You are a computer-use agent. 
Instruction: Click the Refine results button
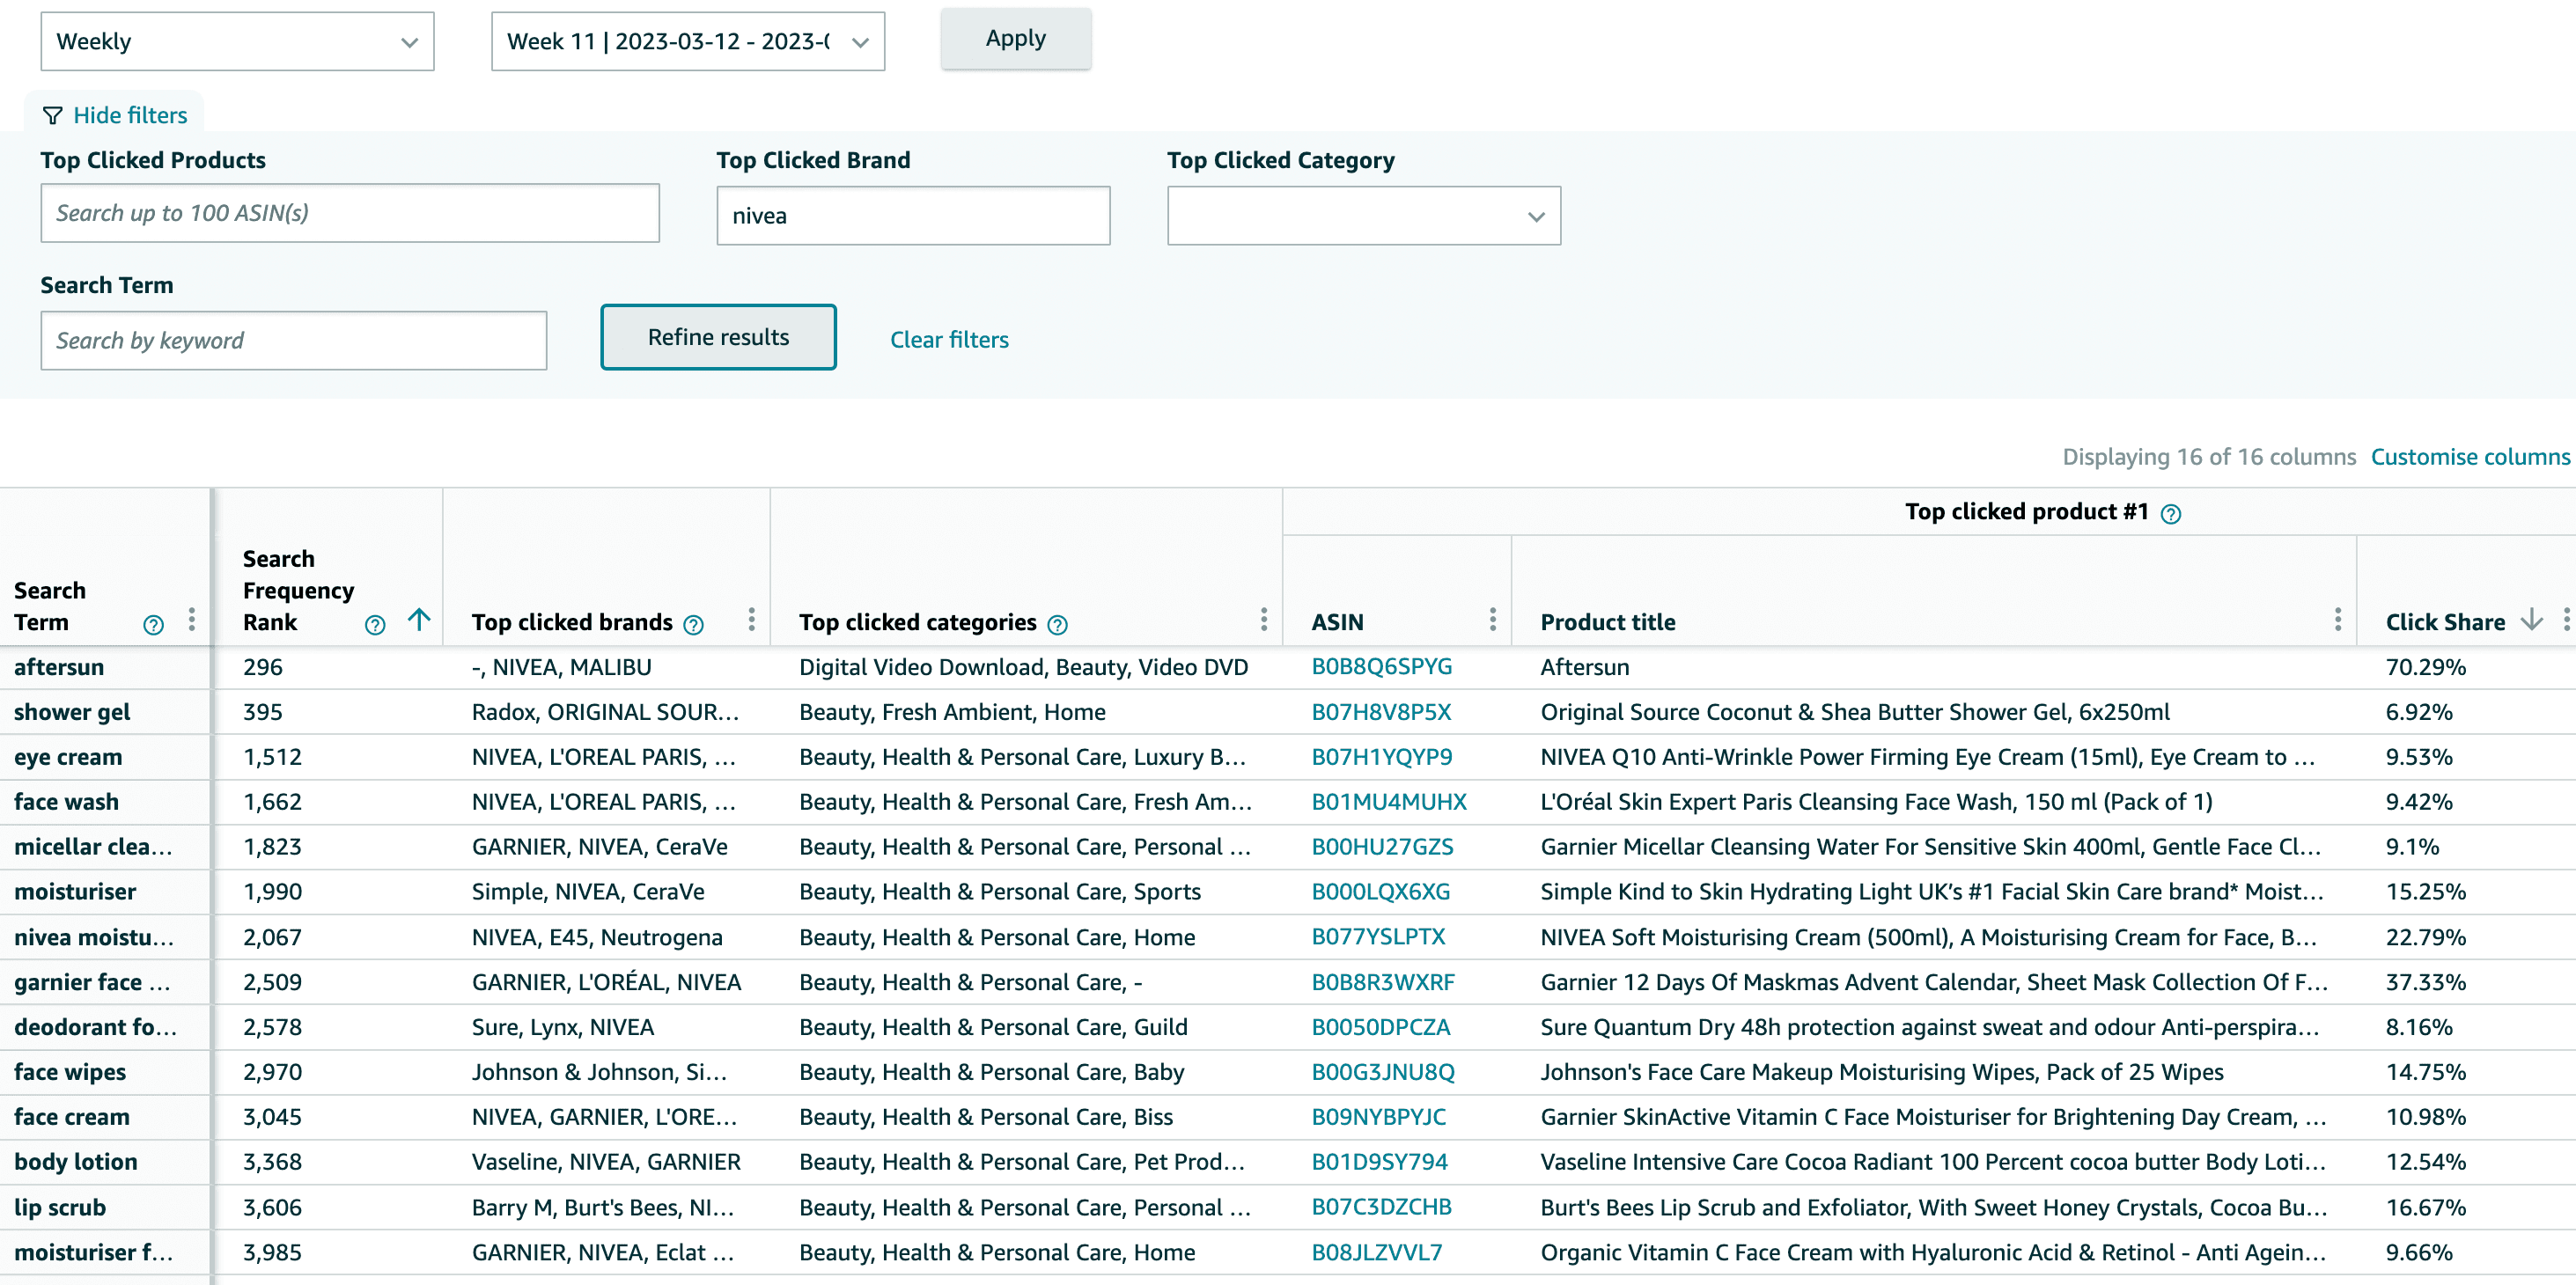click(718, 337)
